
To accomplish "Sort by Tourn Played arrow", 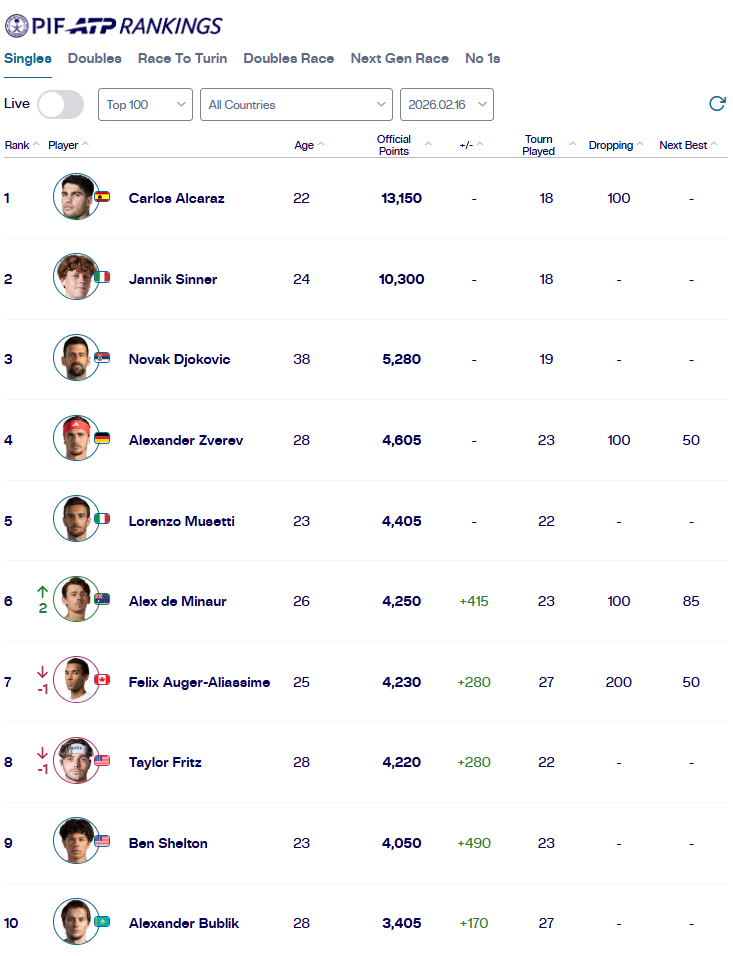I will pos(573,145).
